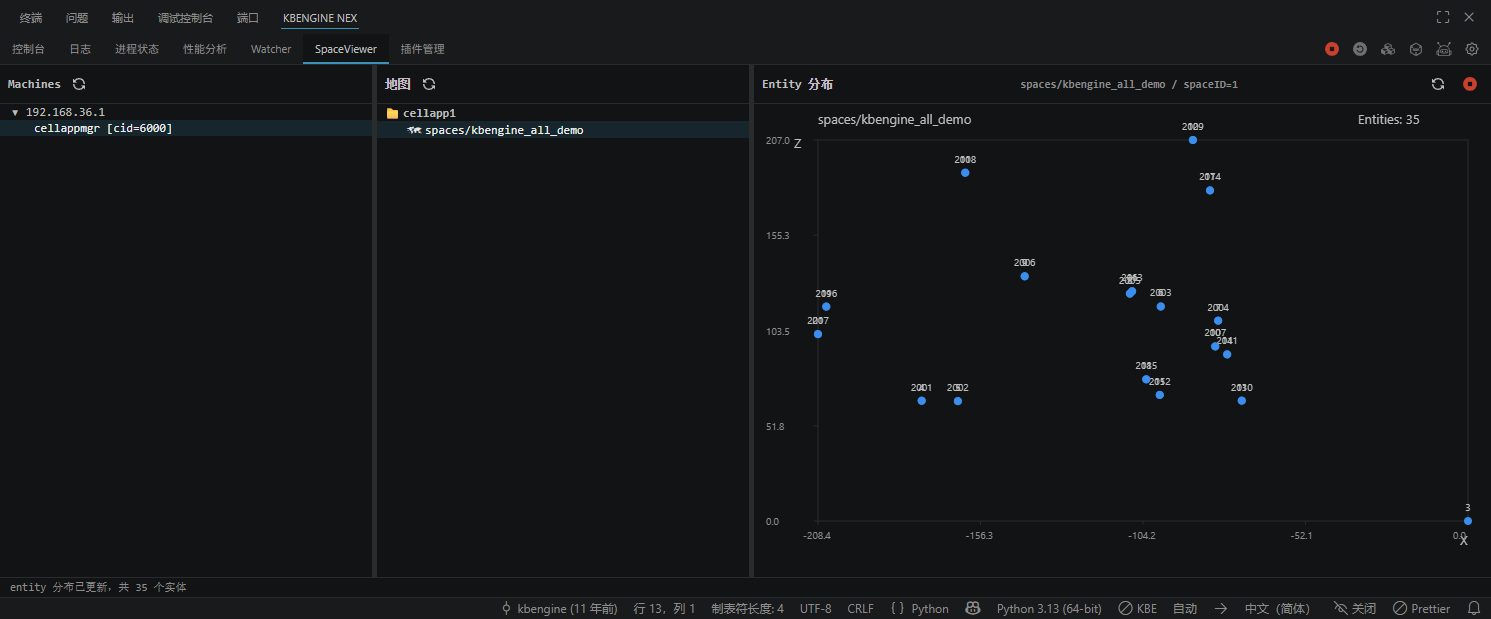Click the red stop icon in the top toolbar
This screenshot has width=1491, height=619.
[x=1332, y=49]
